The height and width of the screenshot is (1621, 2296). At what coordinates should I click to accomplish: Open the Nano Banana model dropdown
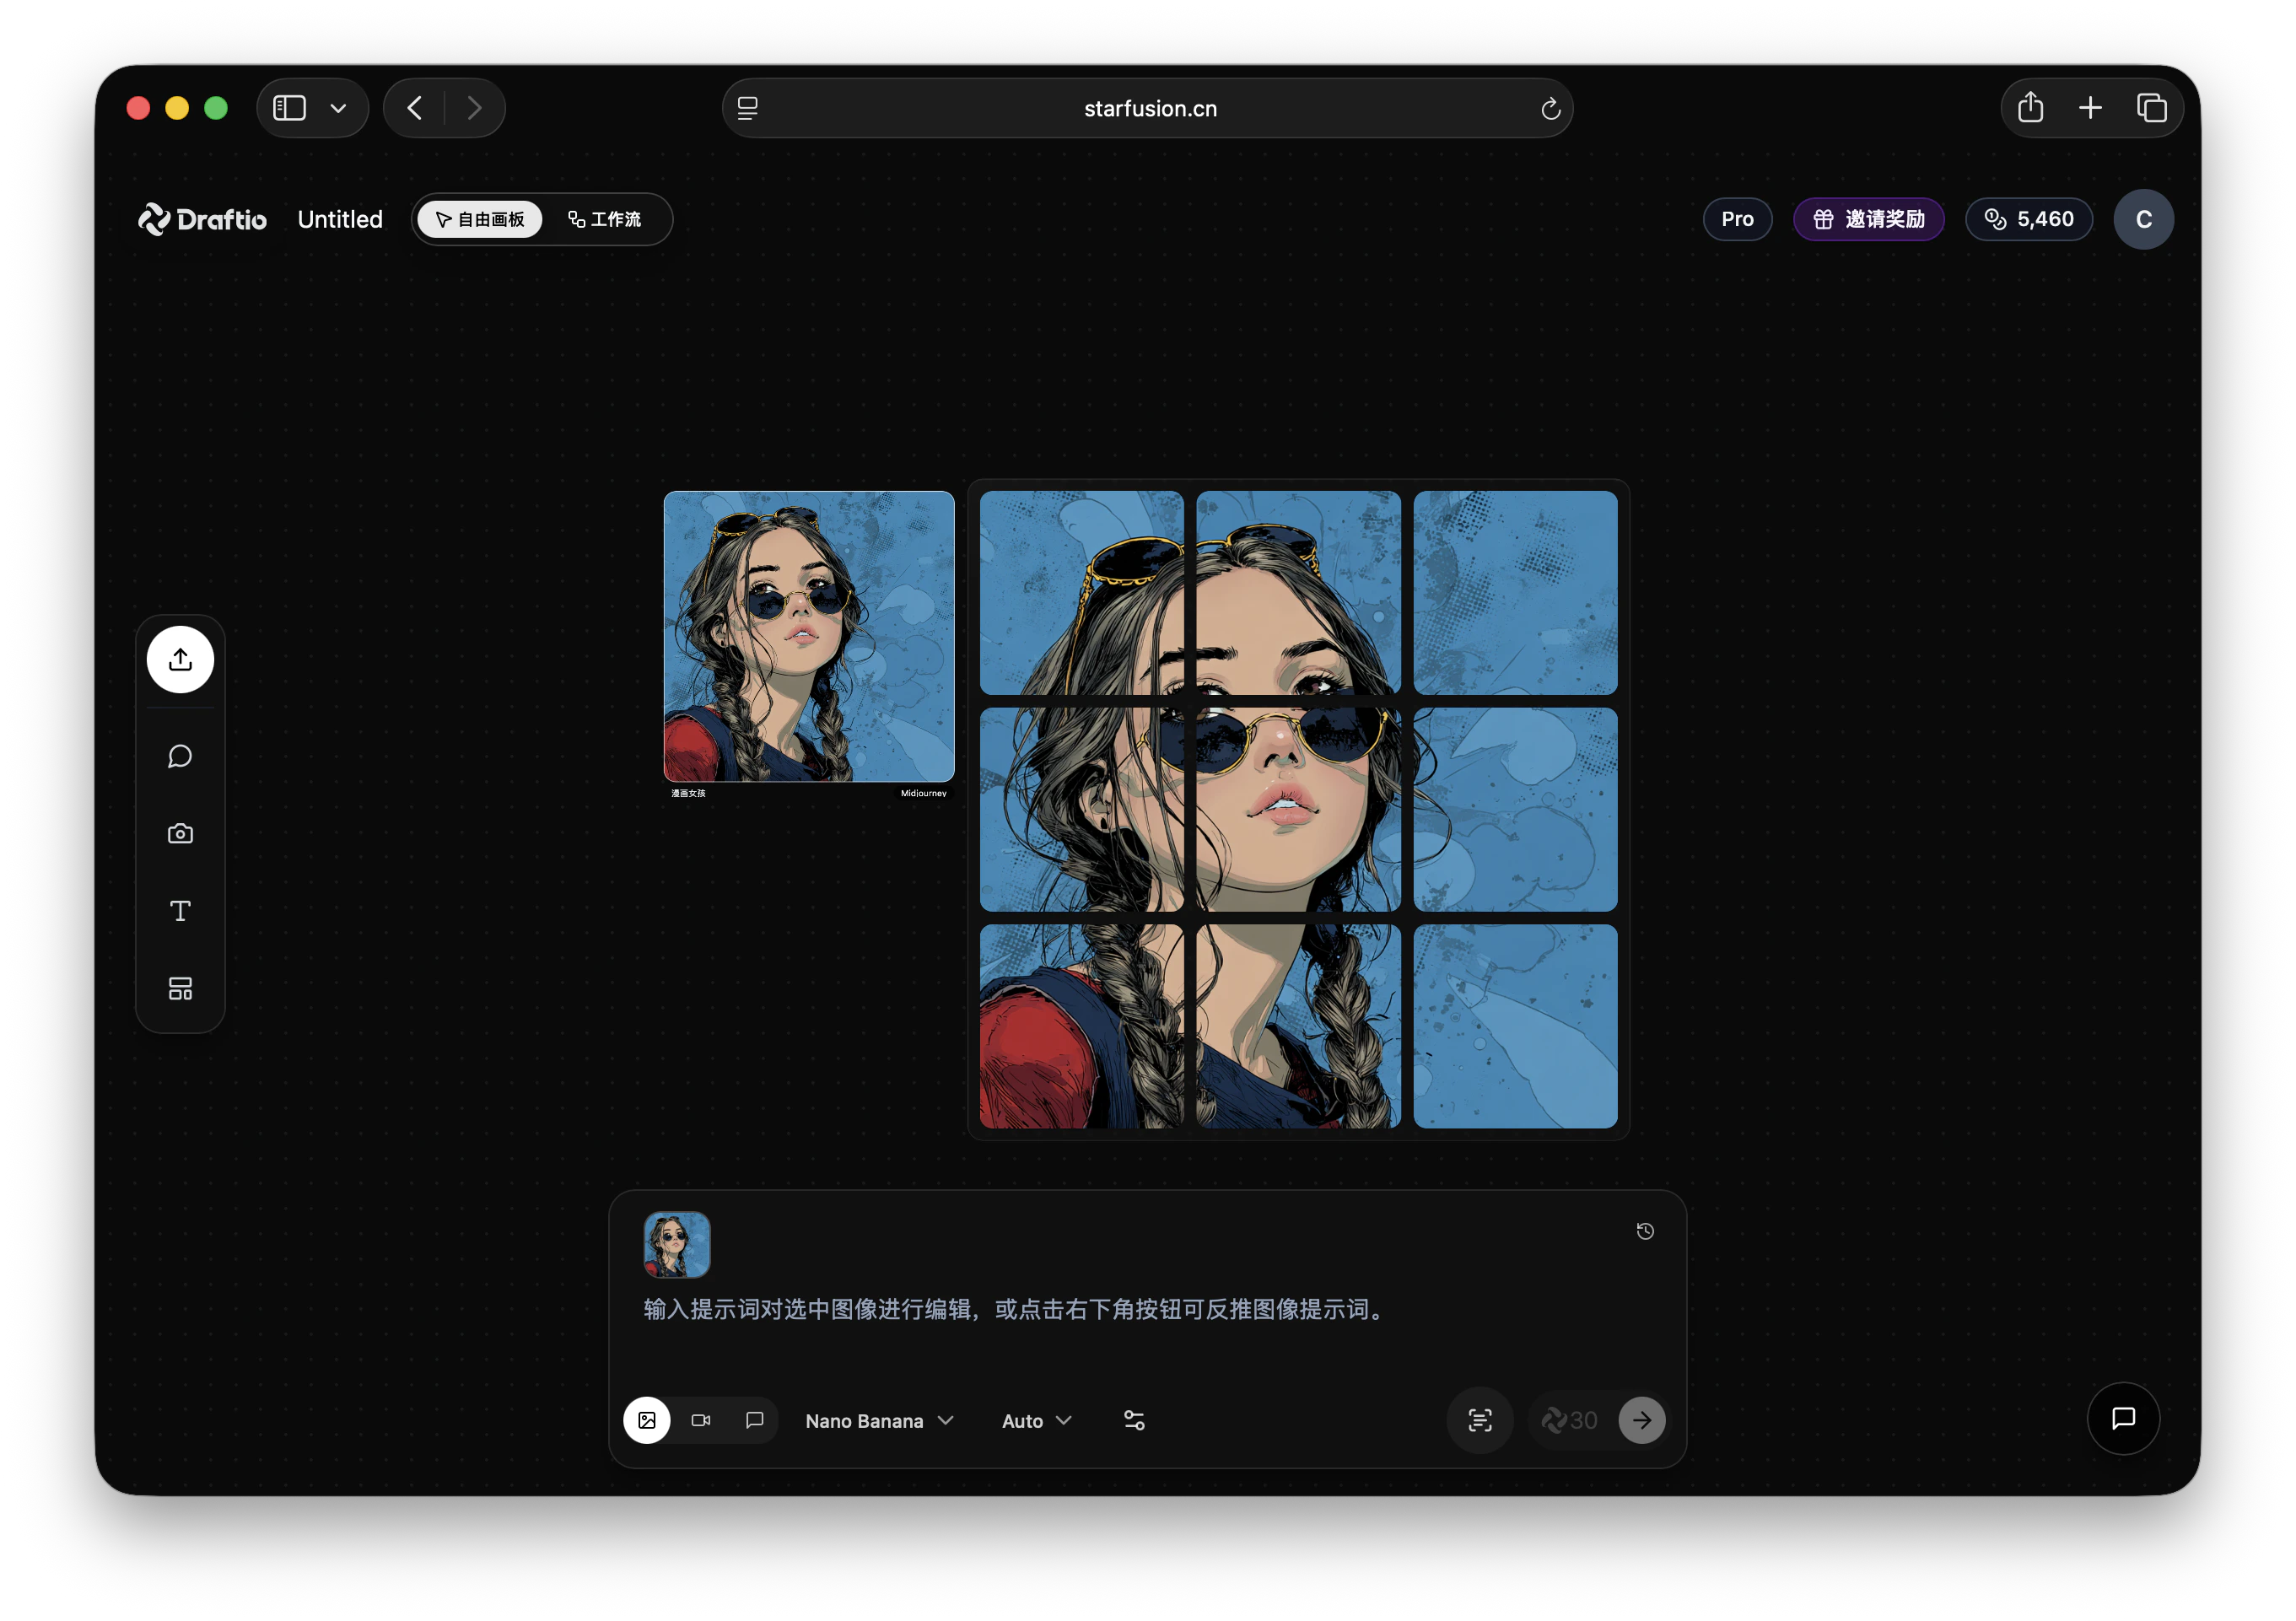pyautogui.click(x=879, y=1420)
